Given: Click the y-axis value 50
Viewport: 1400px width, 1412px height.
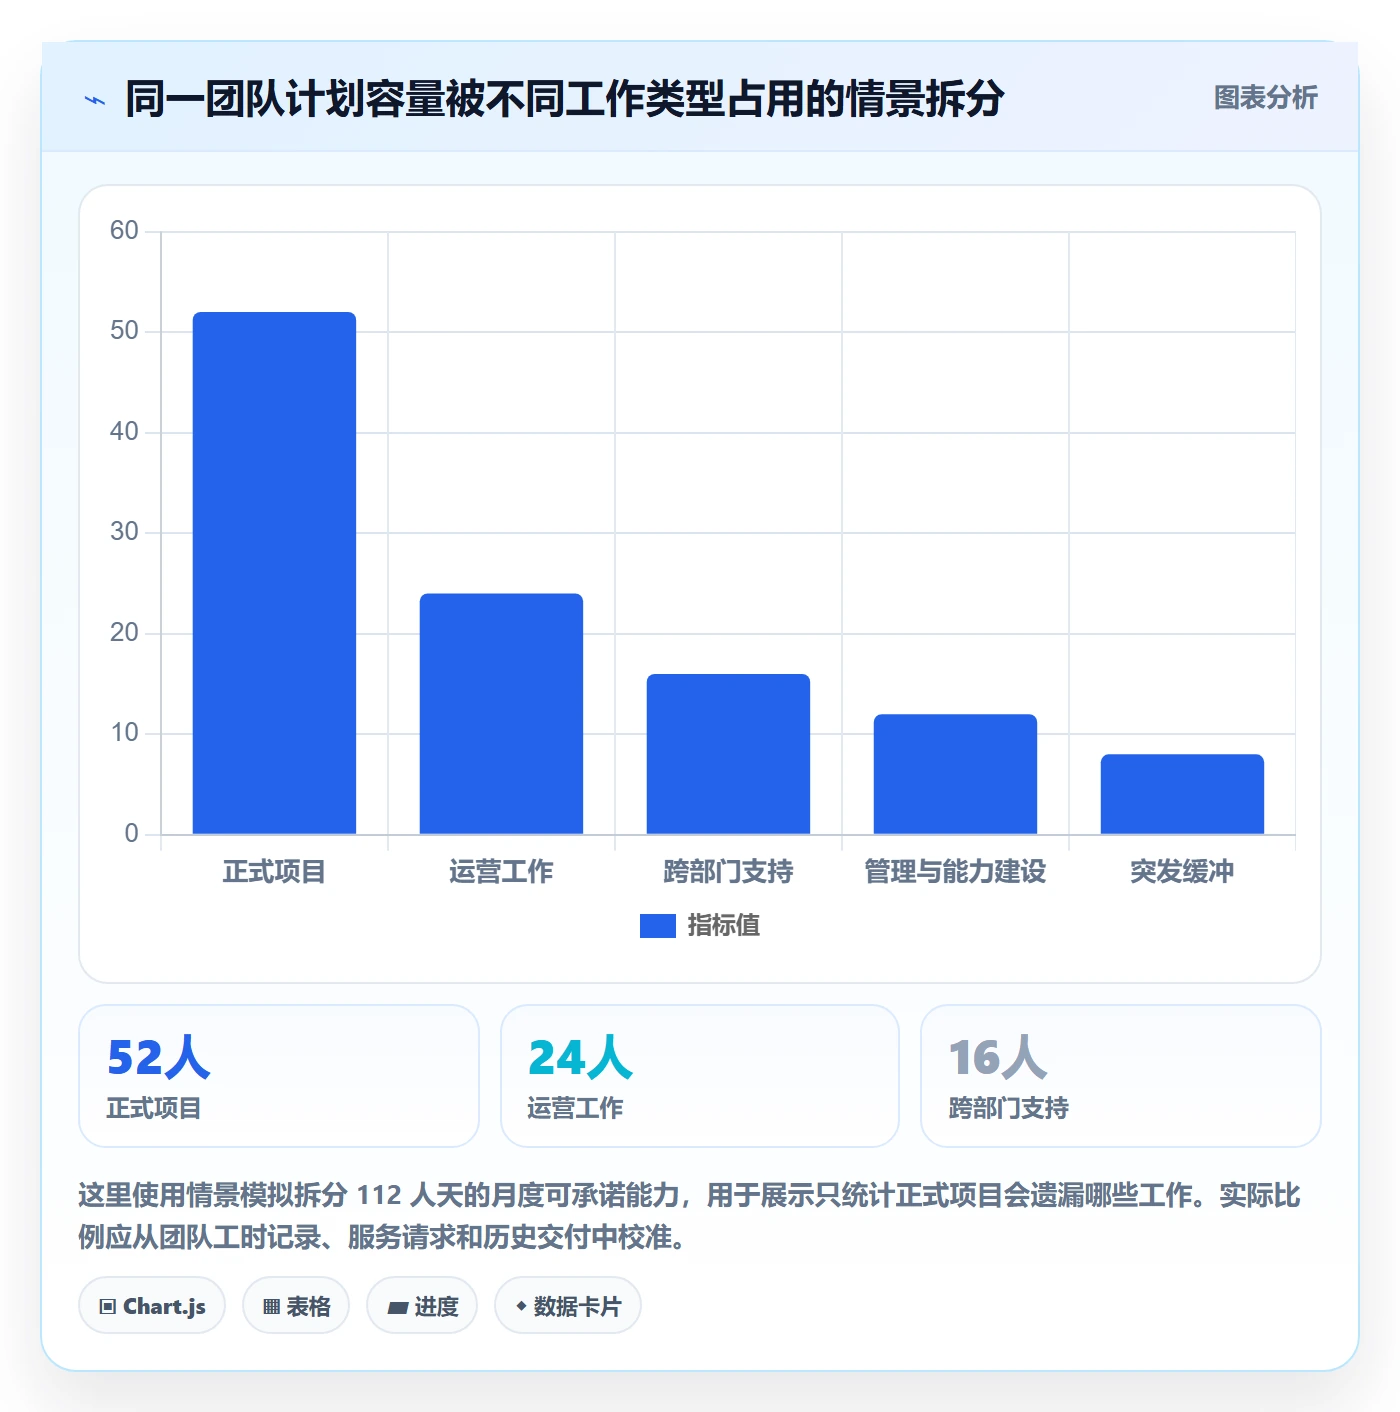Looking at the screenshot, I should [124, 331].
